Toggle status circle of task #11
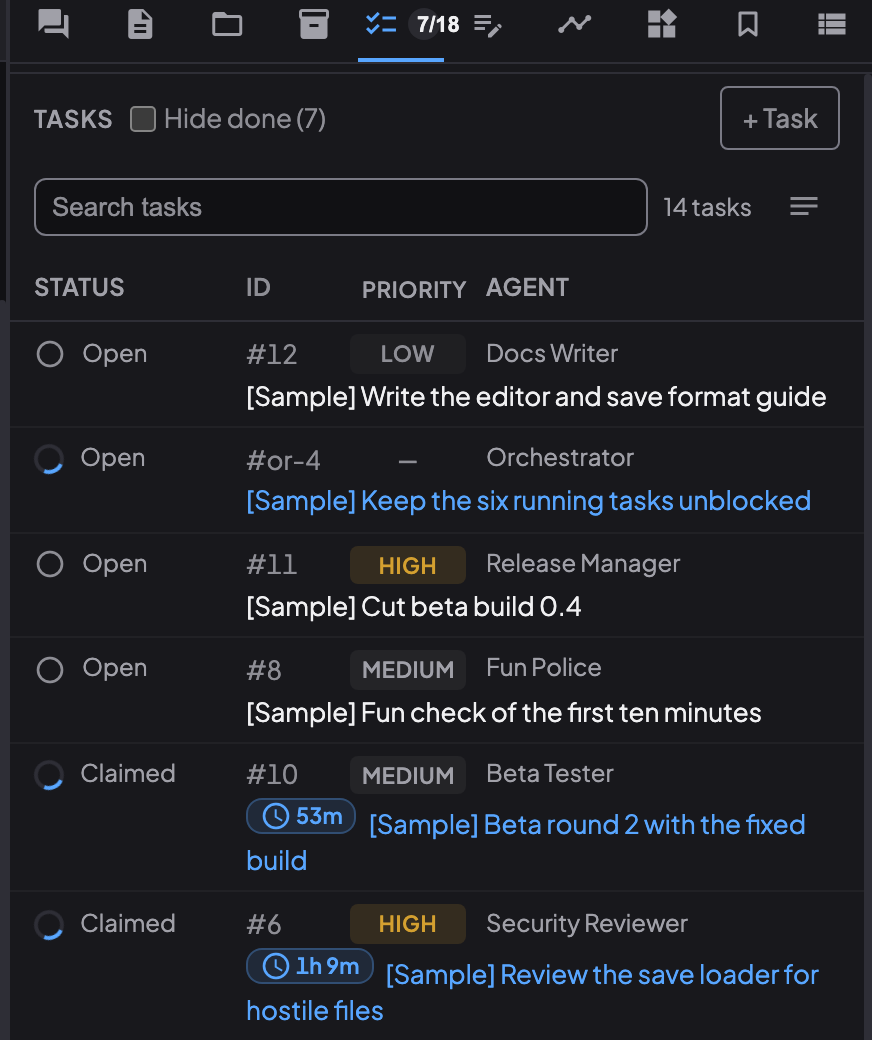The image size is (872, 1040). click(x=50, y=564)
